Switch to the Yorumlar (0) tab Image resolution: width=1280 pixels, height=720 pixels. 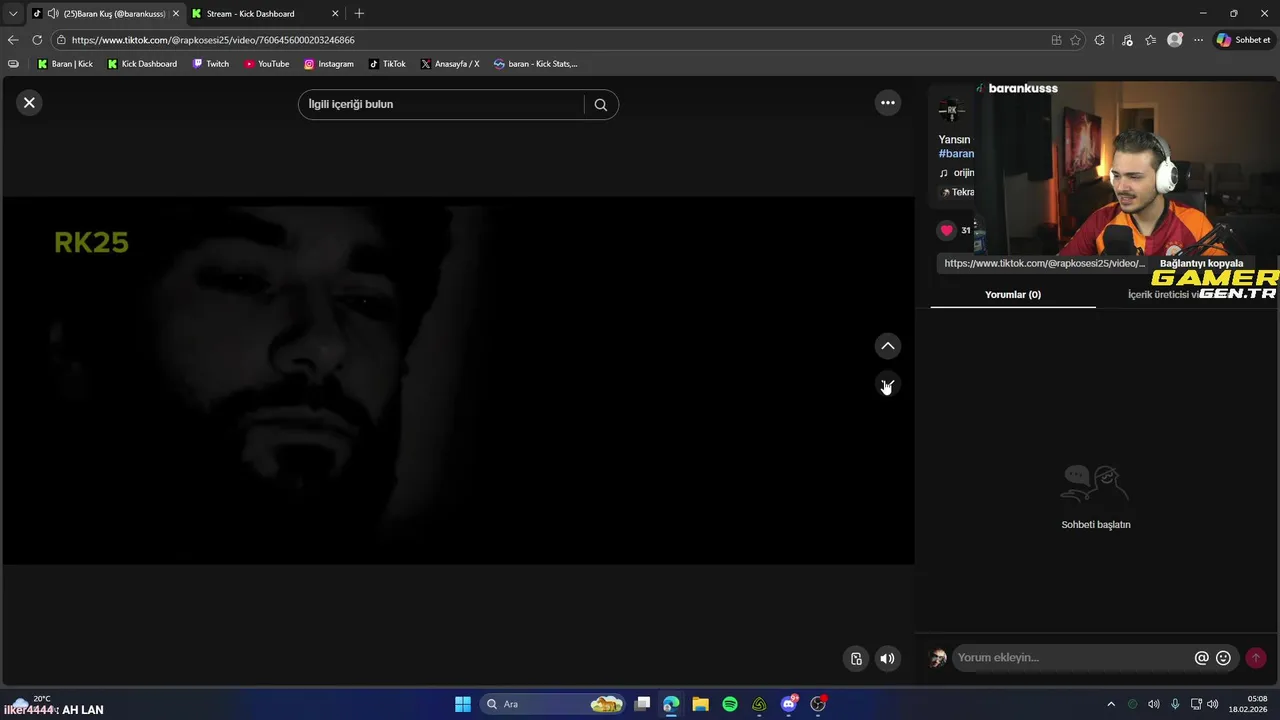click(x=1013, y=294)
